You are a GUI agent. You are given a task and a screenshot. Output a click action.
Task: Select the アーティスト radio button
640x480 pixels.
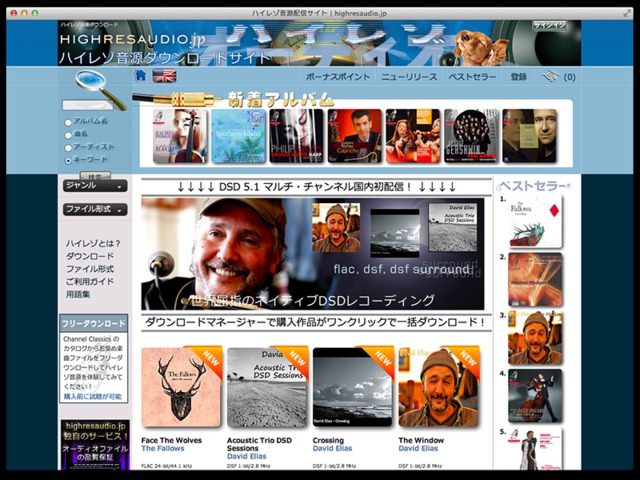coord(68,148)
